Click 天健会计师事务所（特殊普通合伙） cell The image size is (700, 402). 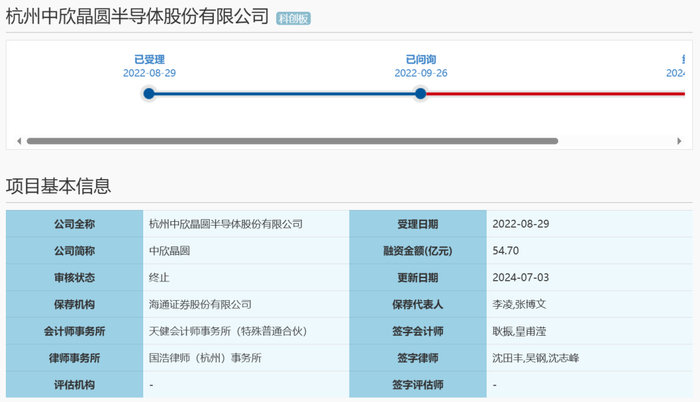pos(246,331)
